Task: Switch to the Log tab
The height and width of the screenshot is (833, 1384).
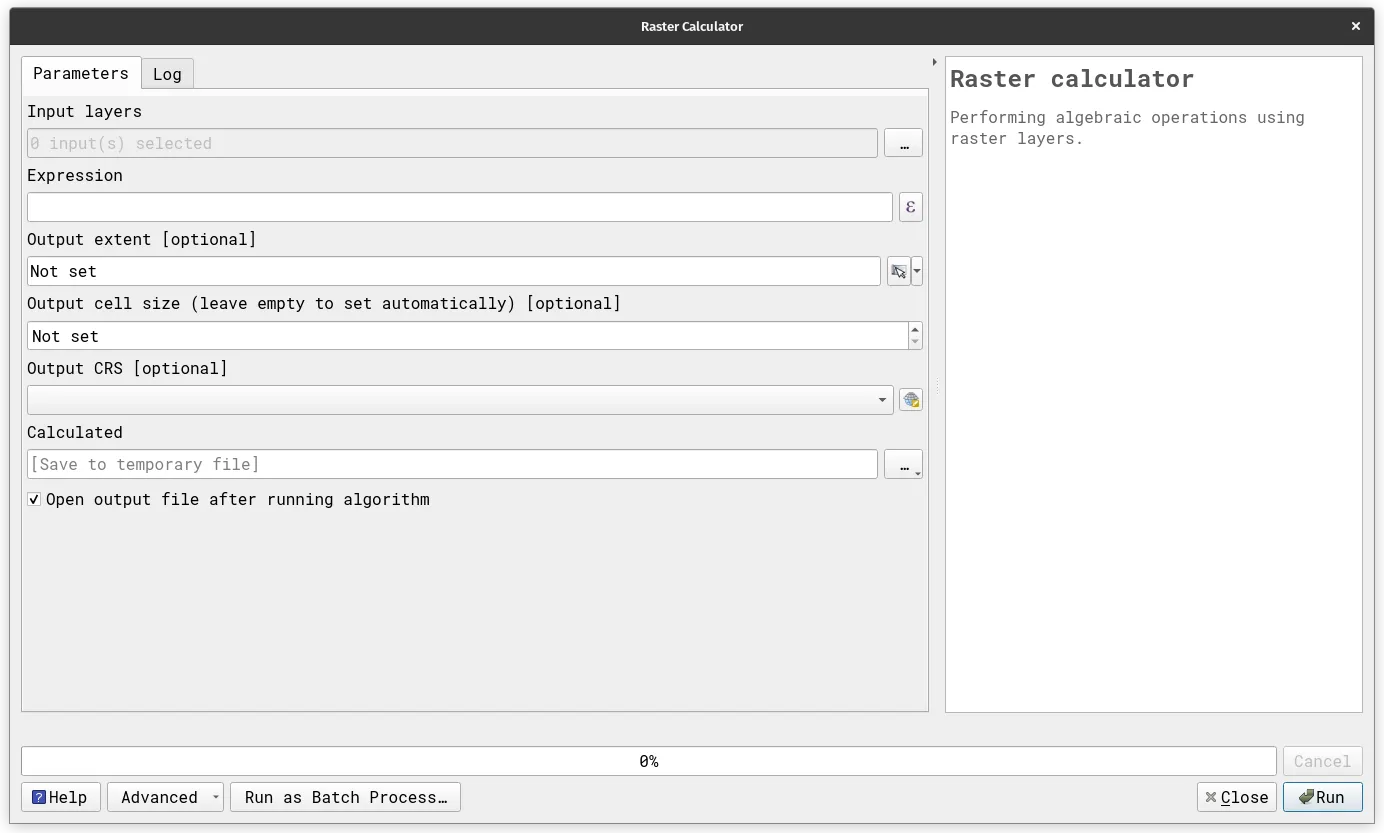Action: pyautogui.click(x=167, y=73)
